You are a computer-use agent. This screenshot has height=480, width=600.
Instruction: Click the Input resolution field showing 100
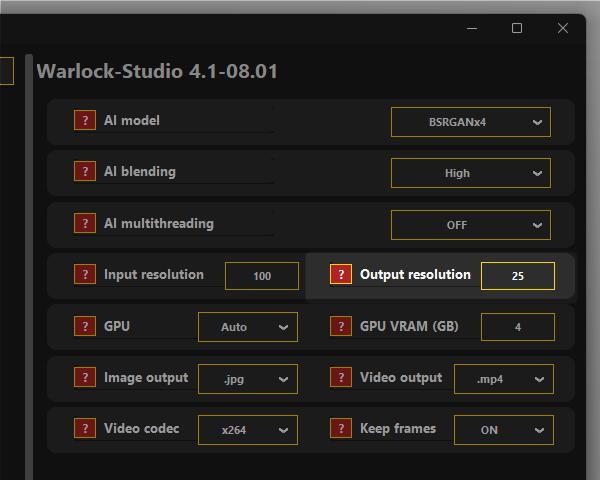262,276
